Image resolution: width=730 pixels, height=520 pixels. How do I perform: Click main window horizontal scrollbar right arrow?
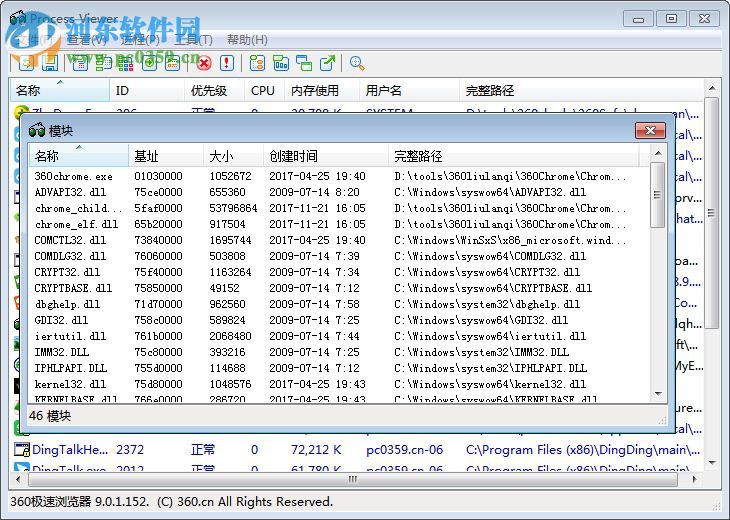click(694, 479)
